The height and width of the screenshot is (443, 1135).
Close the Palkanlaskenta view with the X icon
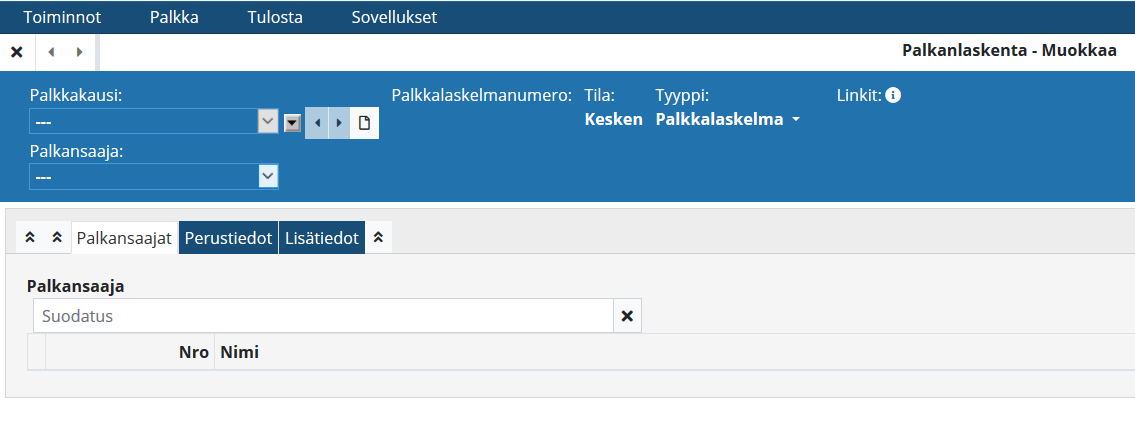point(17,52)
